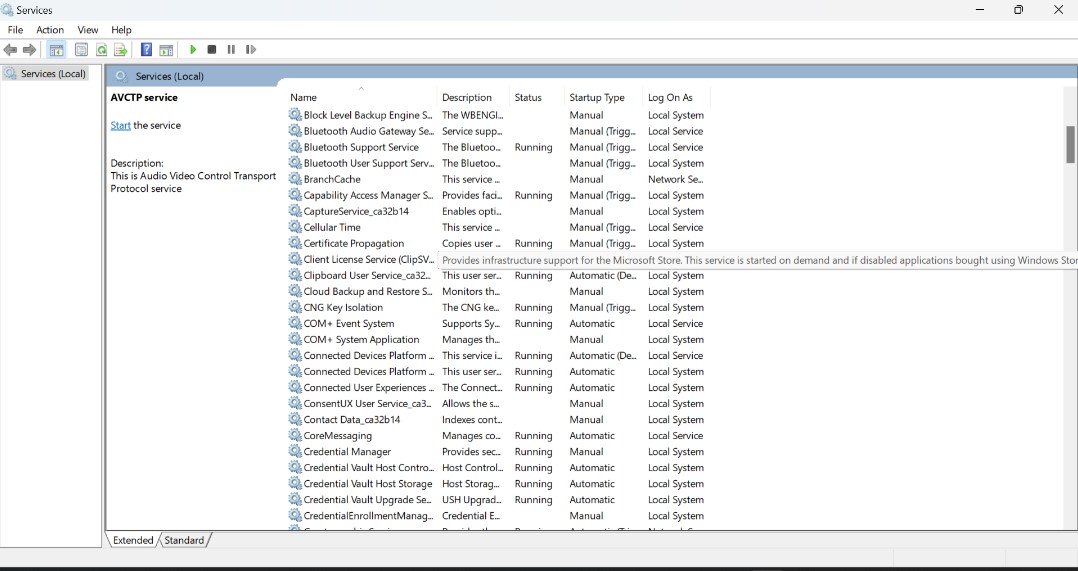Sort by the Log On As column header
The image size is (1078, 571).
click(670, 98)
